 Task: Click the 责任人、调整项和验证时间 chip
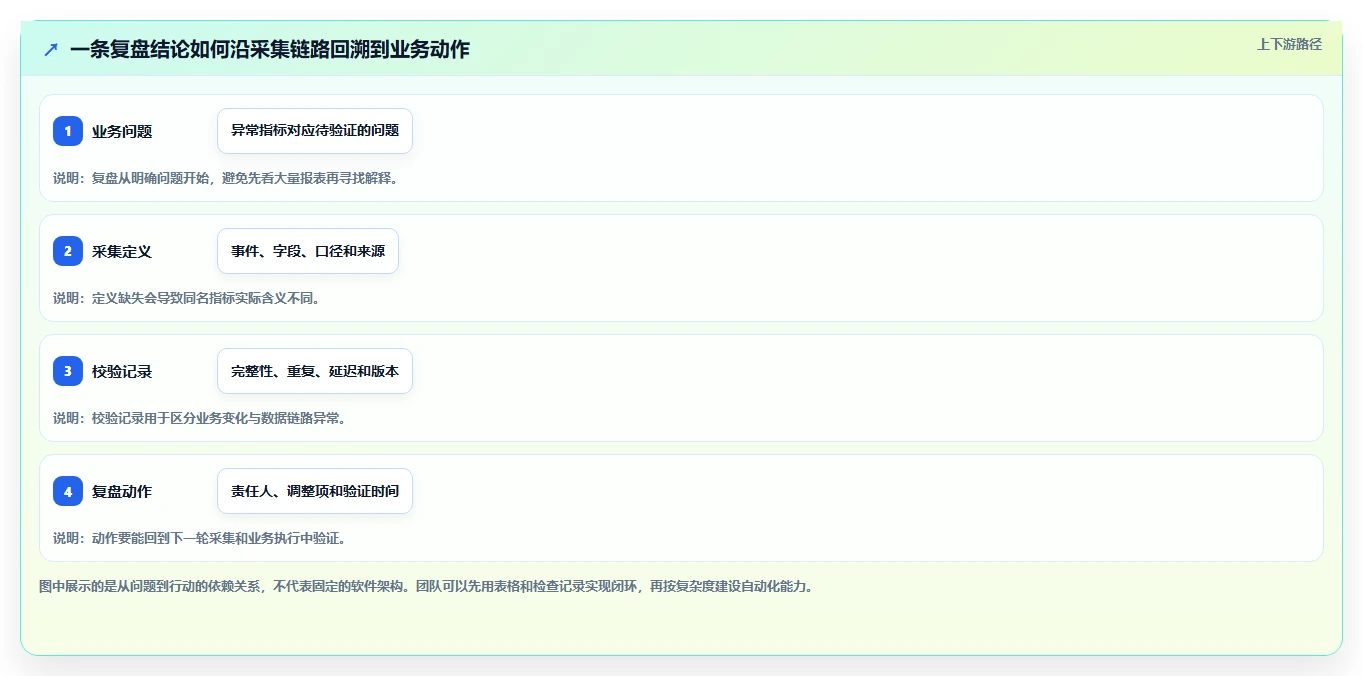pos(315,491)
